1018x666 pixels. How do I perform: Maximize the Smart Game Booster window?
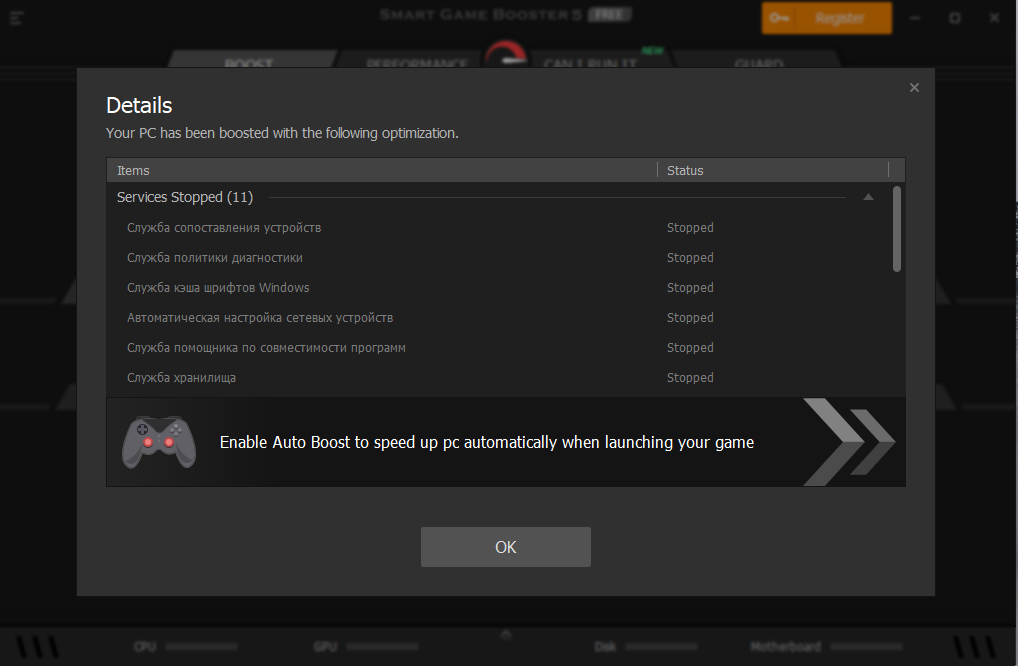954,18
